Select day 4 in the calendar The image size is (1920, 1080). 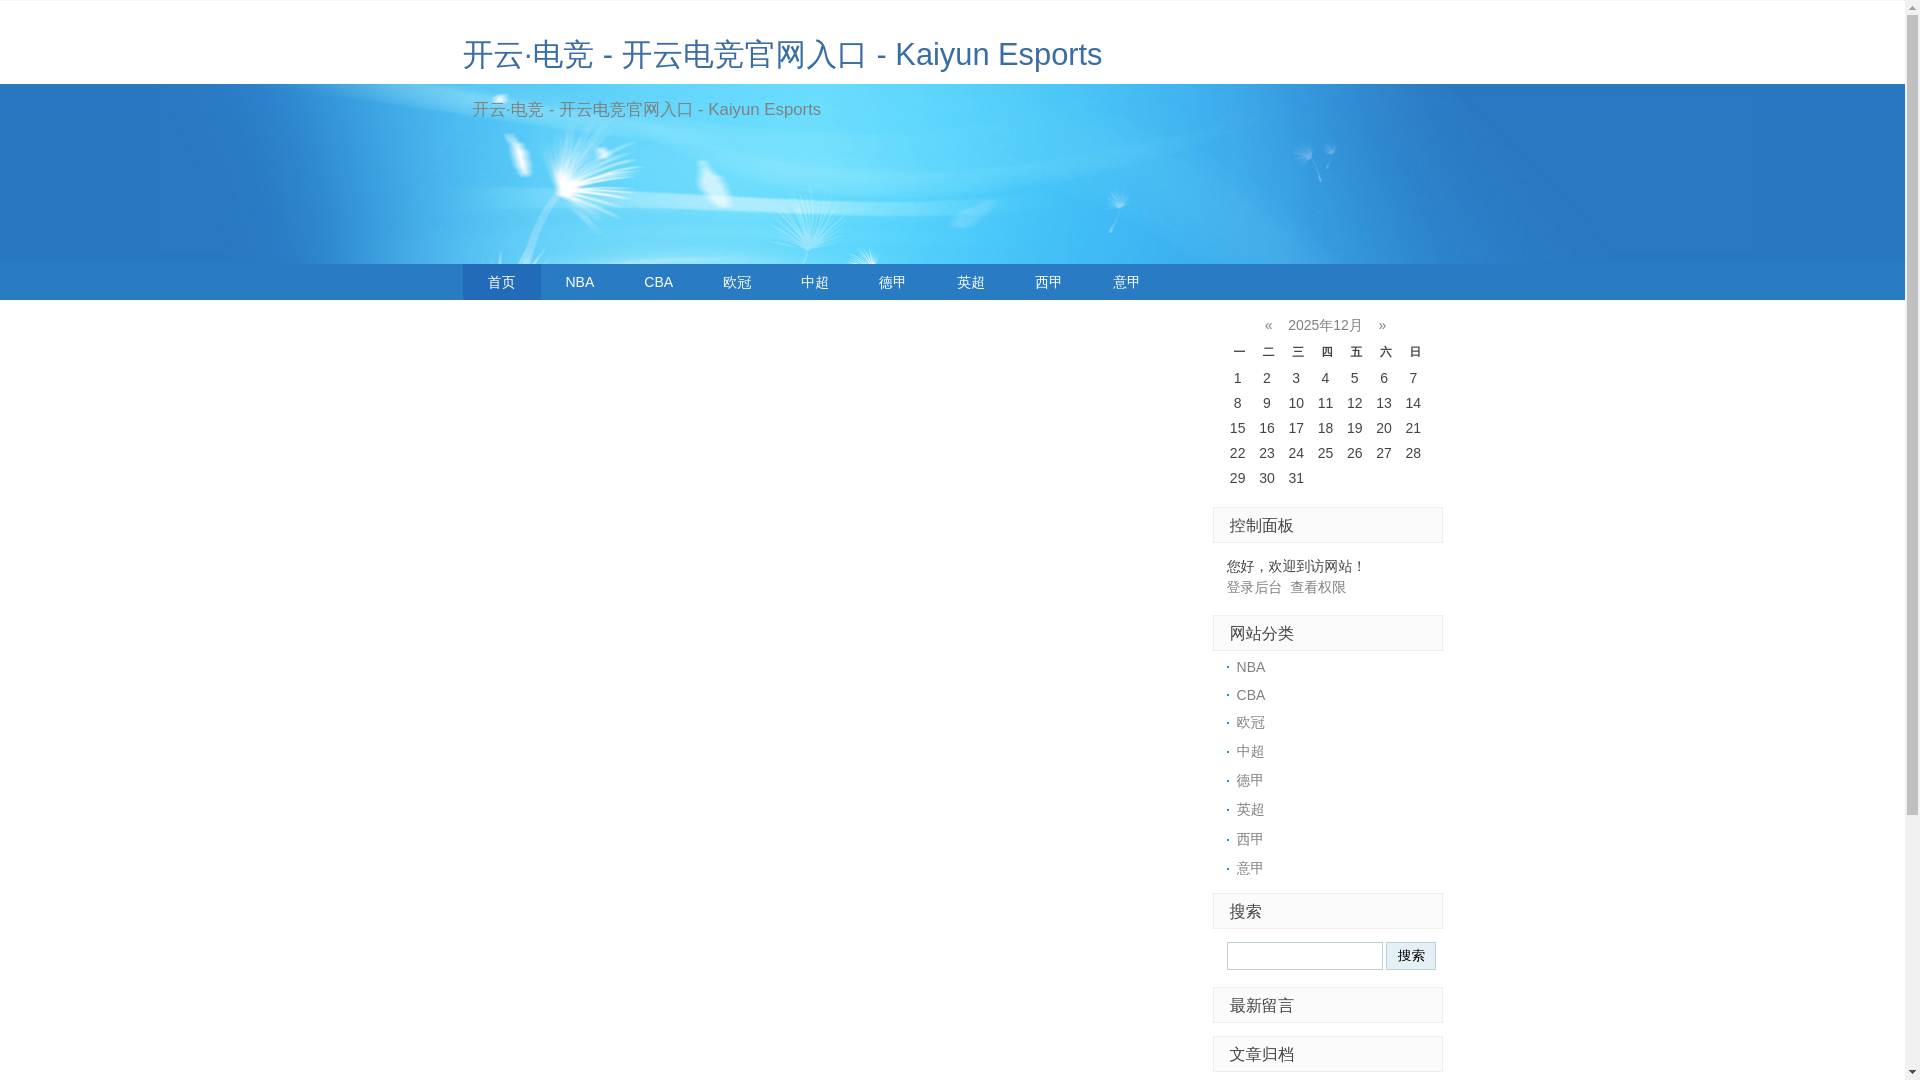(x=1325, y=378)
